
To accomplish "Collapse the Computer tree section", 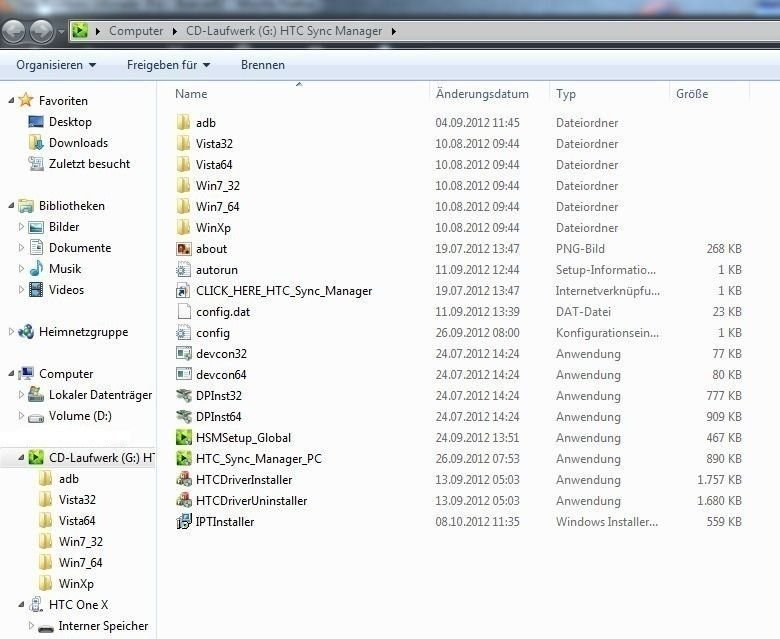I will 11,373.
